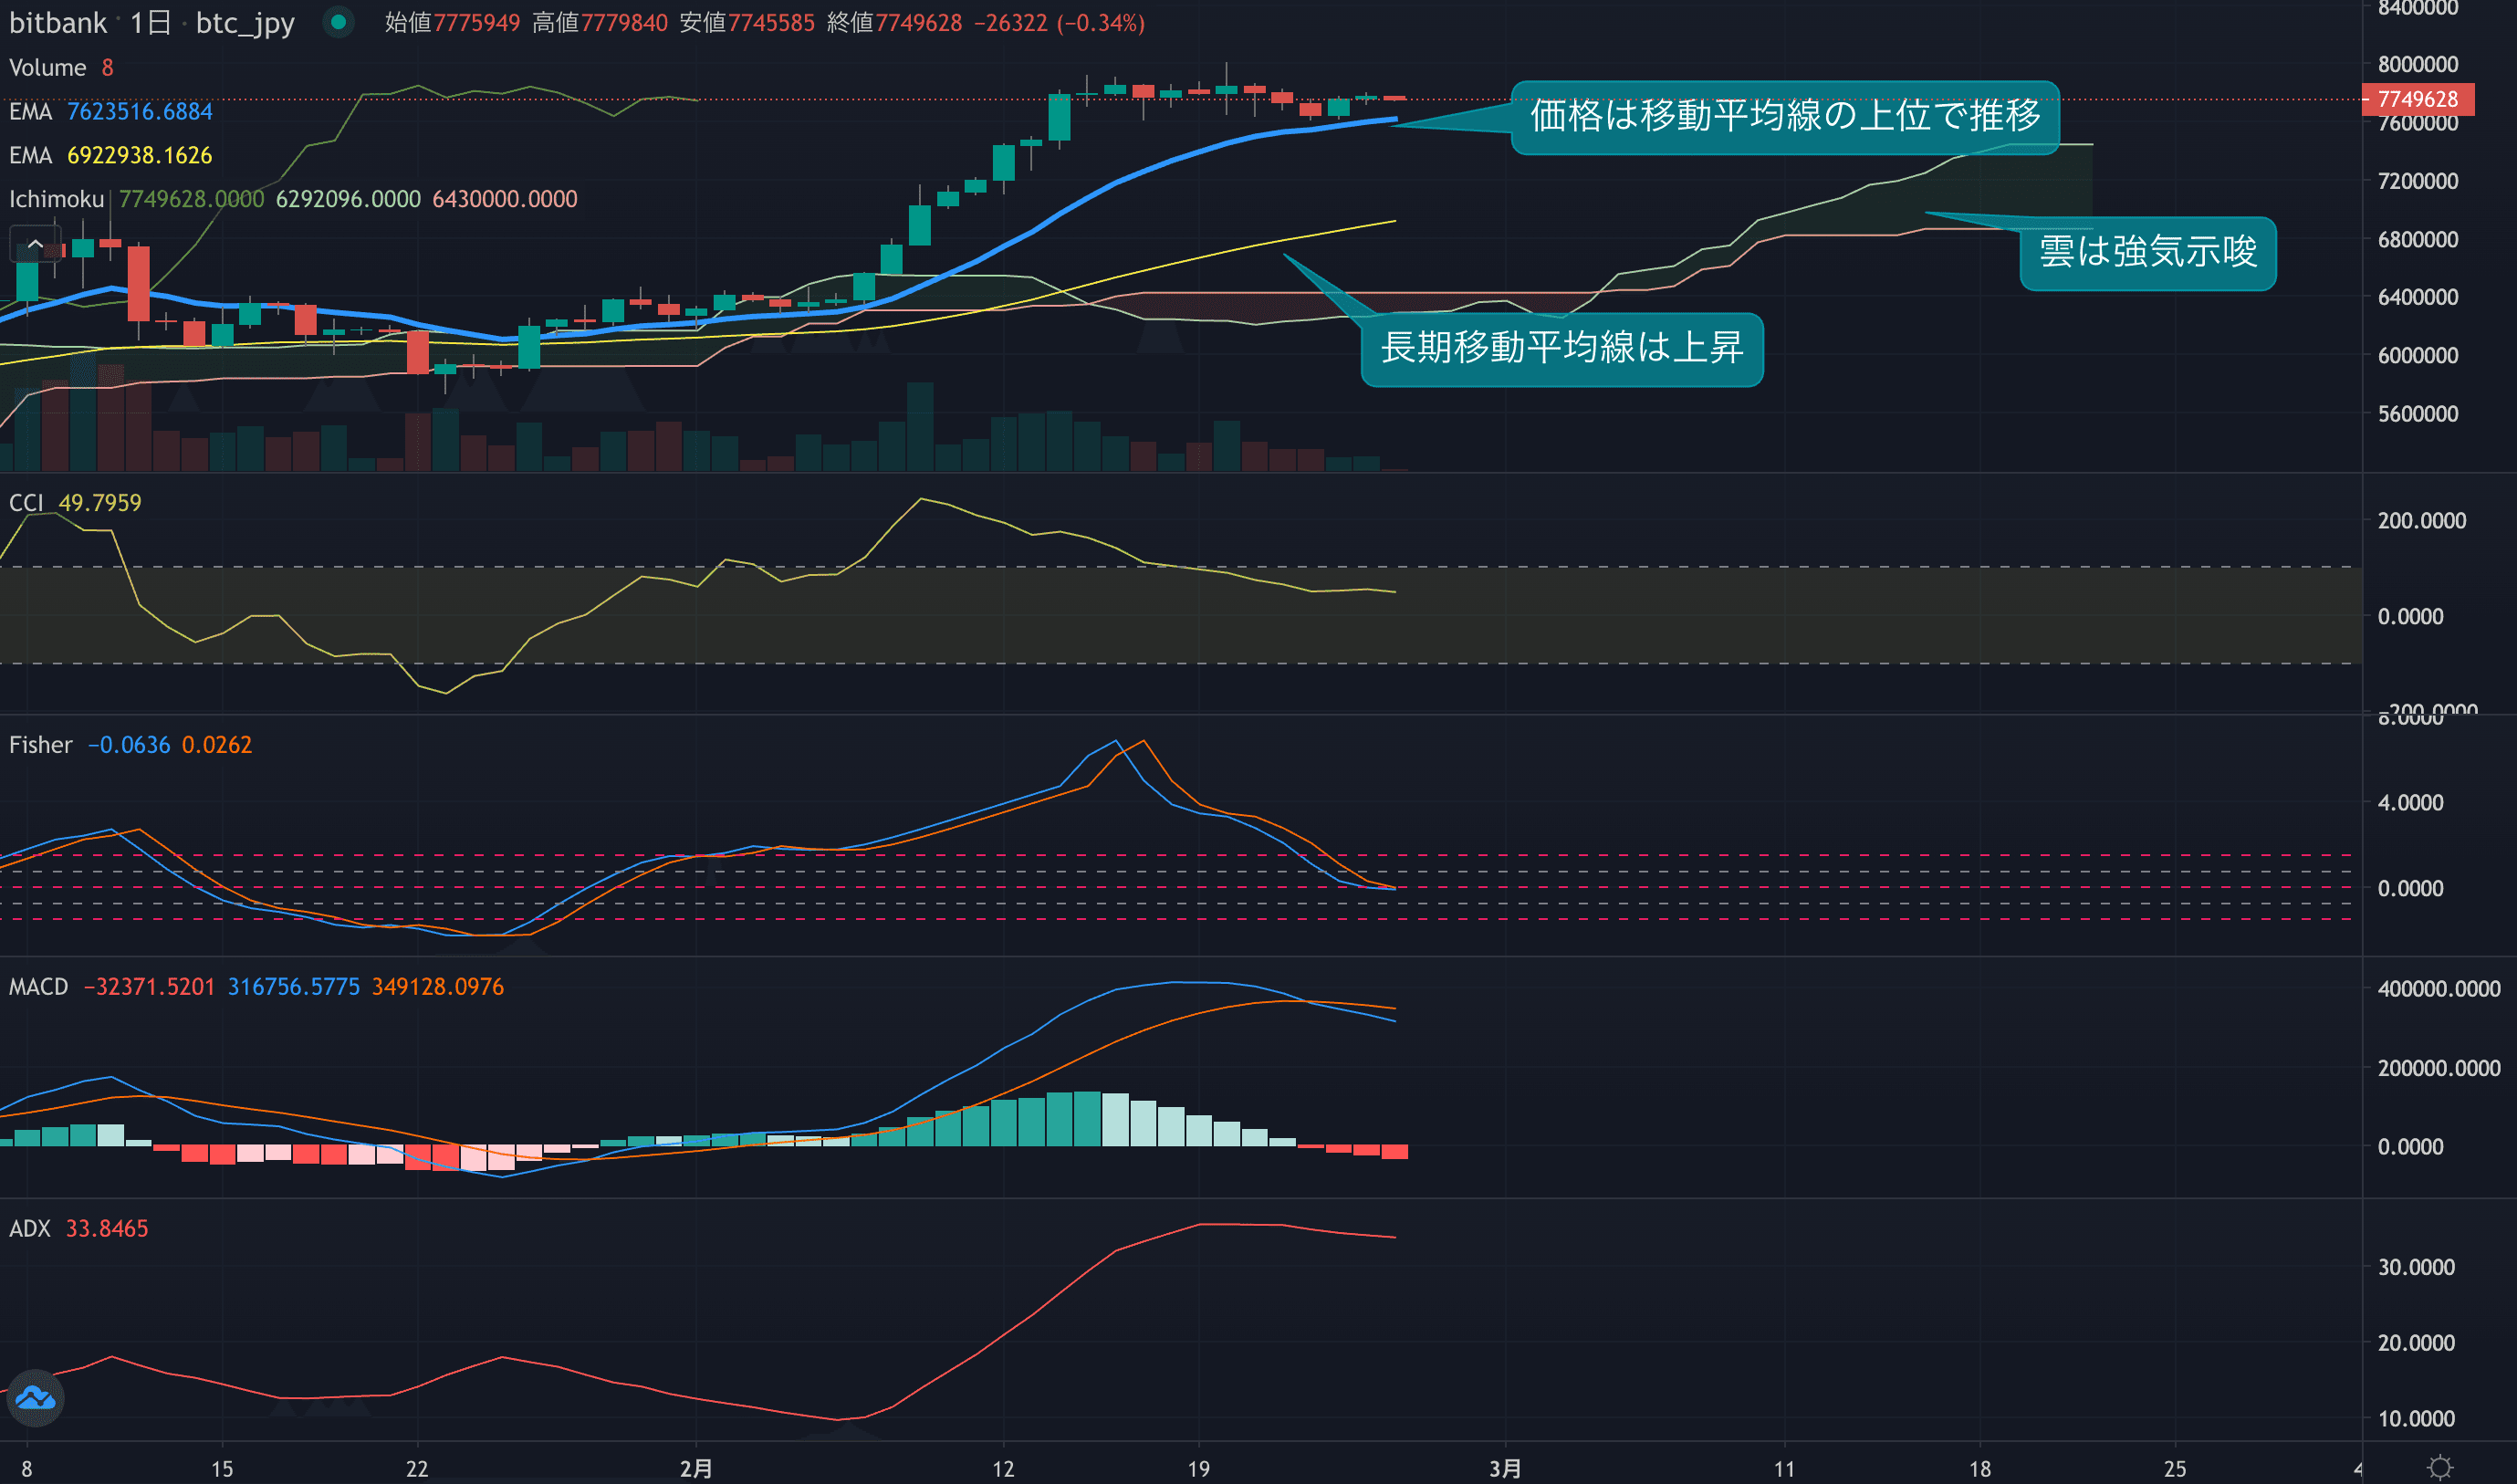
Task: Click the TradingView cloud logo icon
Action: tap(35, 1397)
